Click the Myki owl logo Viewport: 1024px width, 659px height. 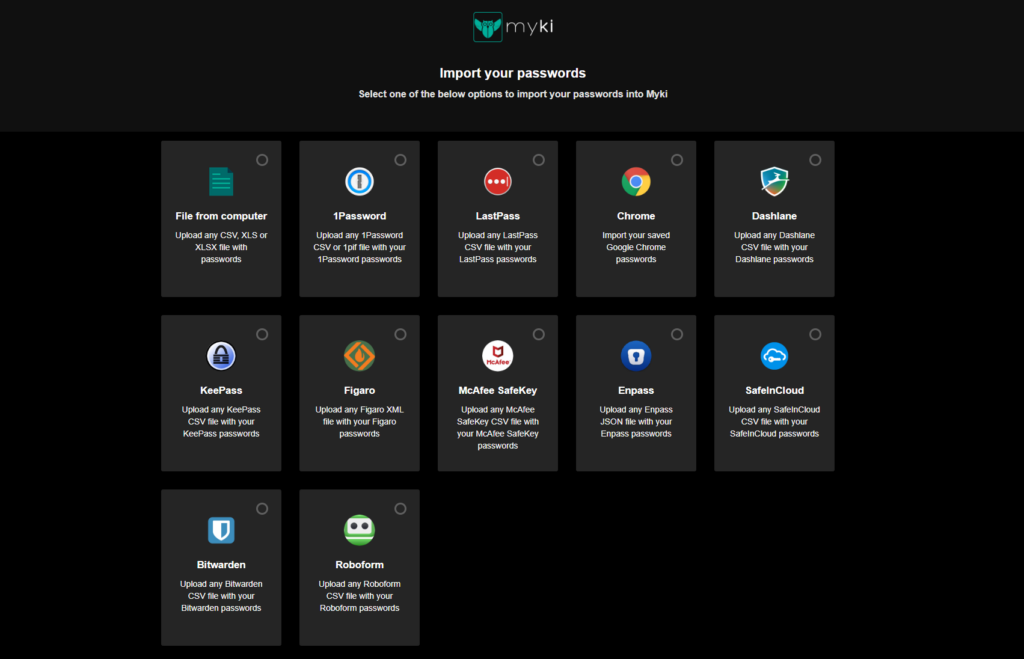487,27
